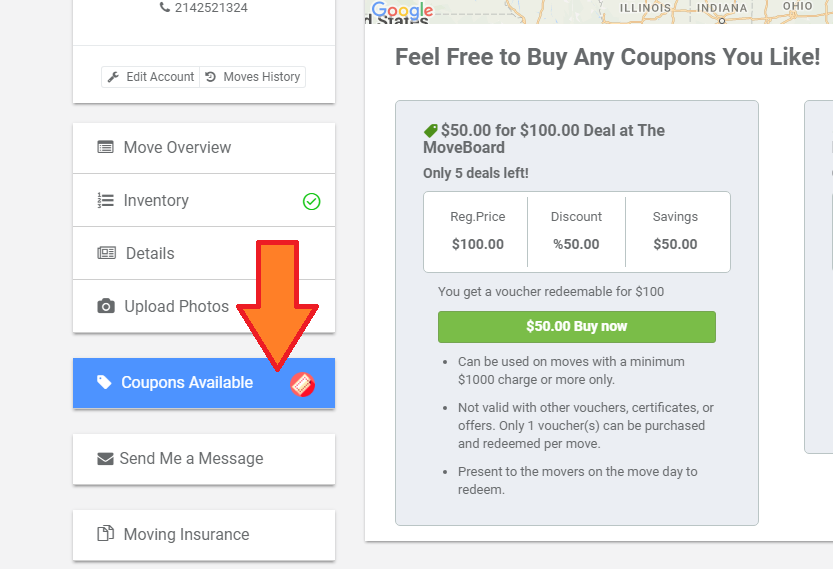The width and height of the screenshot is (833, 569).
Task: Select the Coupons Available menu item
Action: click(204, 383)
